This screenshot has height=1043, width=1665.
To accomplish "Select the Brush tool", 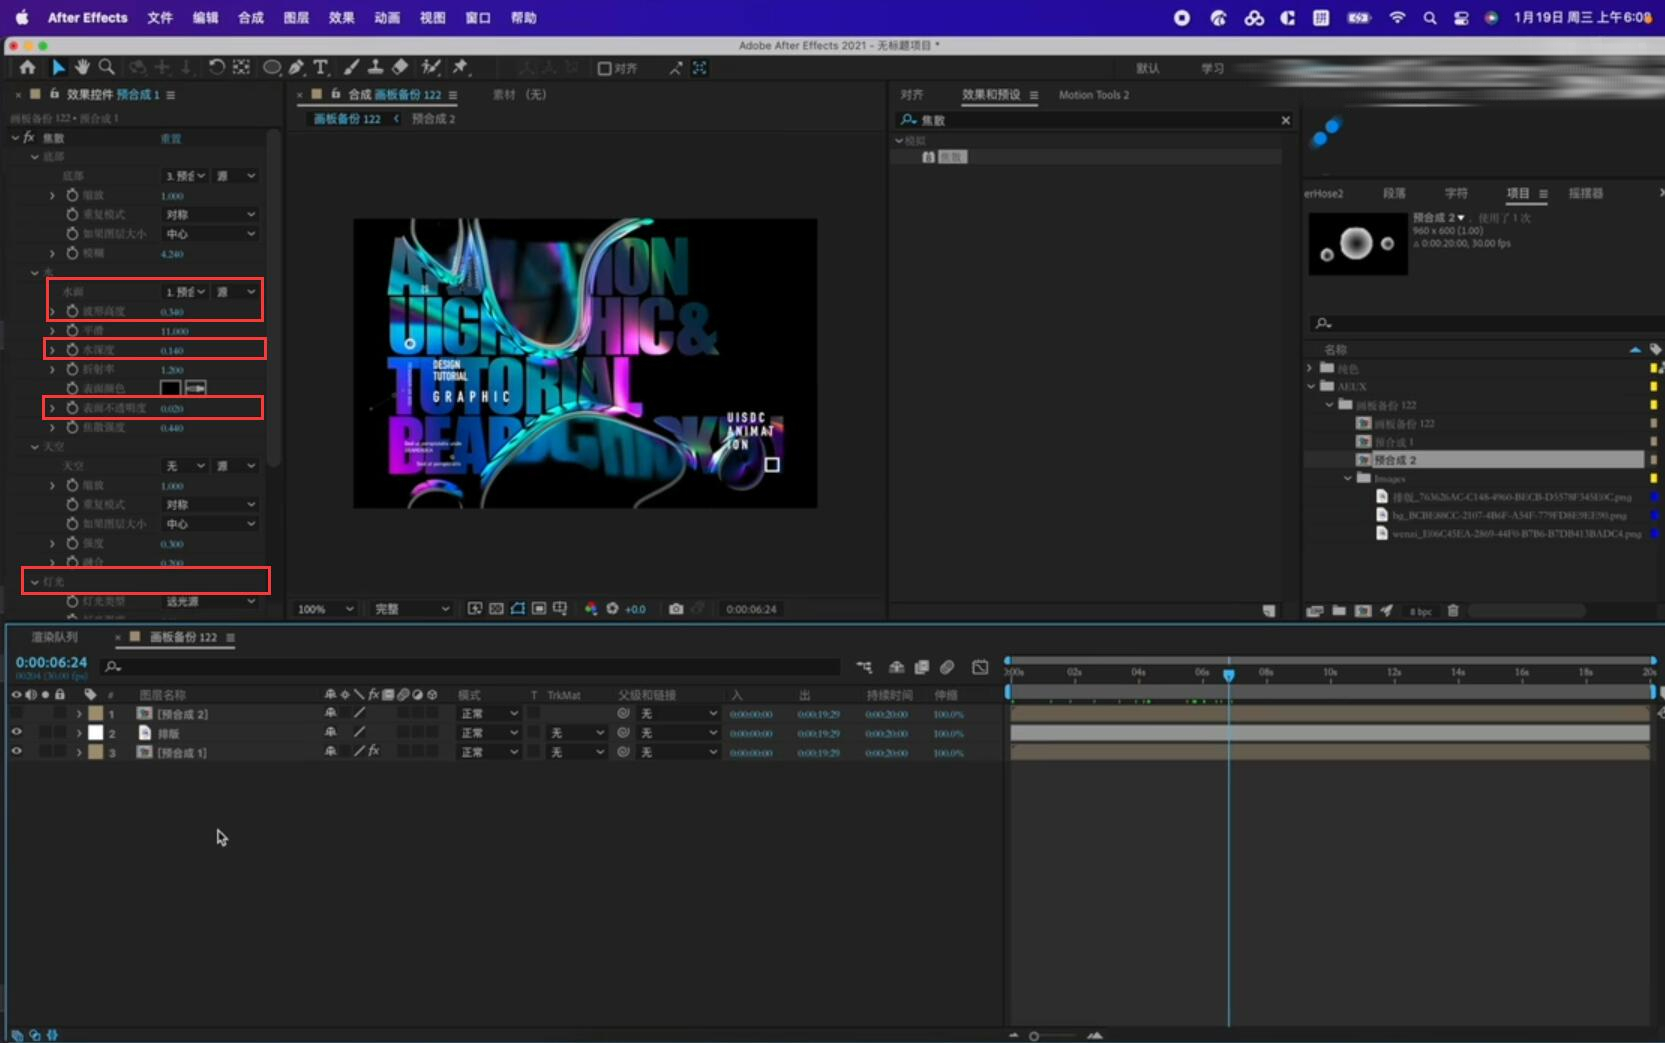I will coord(352,67).
